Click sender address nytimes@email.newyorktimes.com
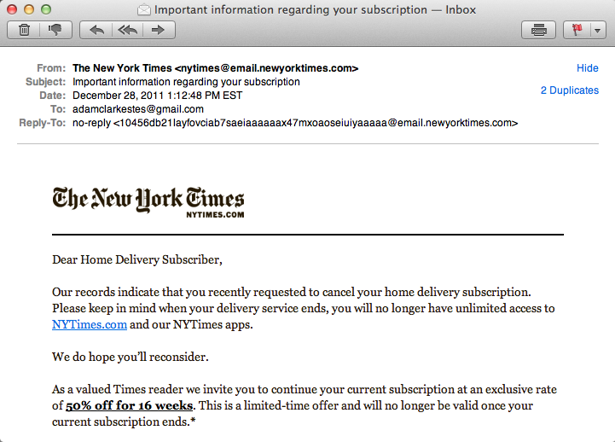615x442 pixels. (x=267, y=68)
